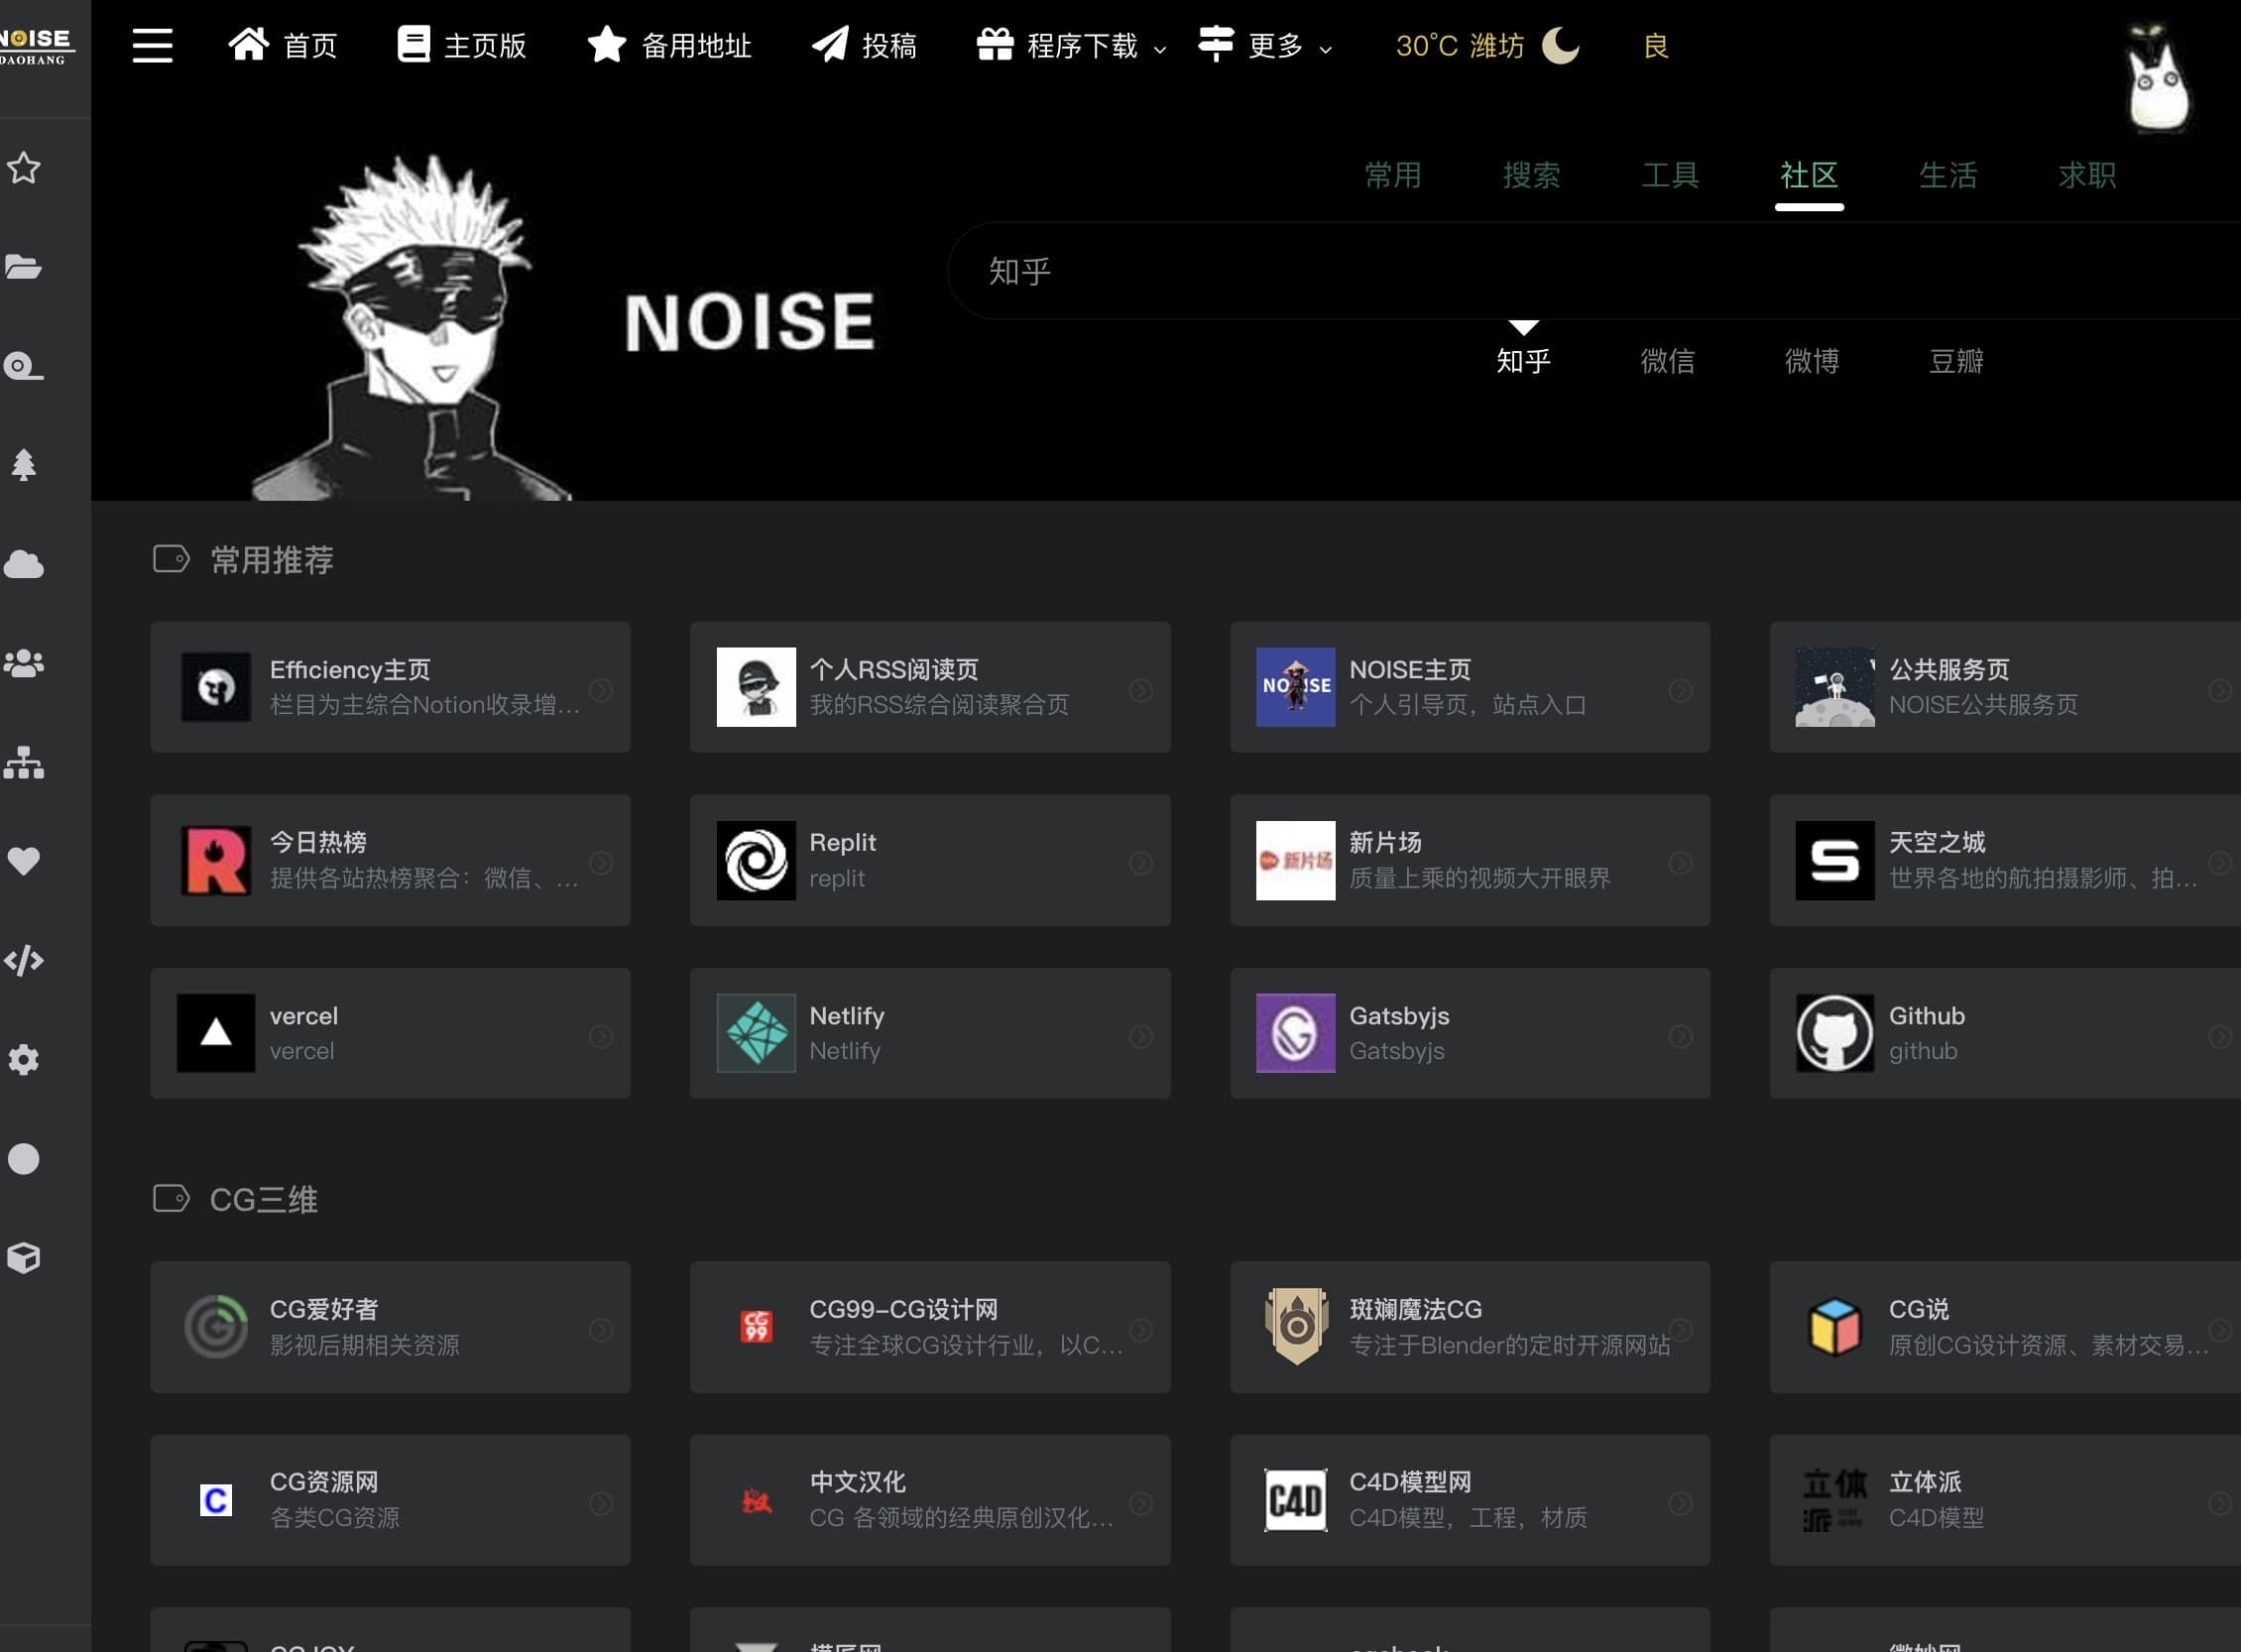Click into the 知乎 search input field
Screen dimensions: 2241x1652
click(1594, 271)
